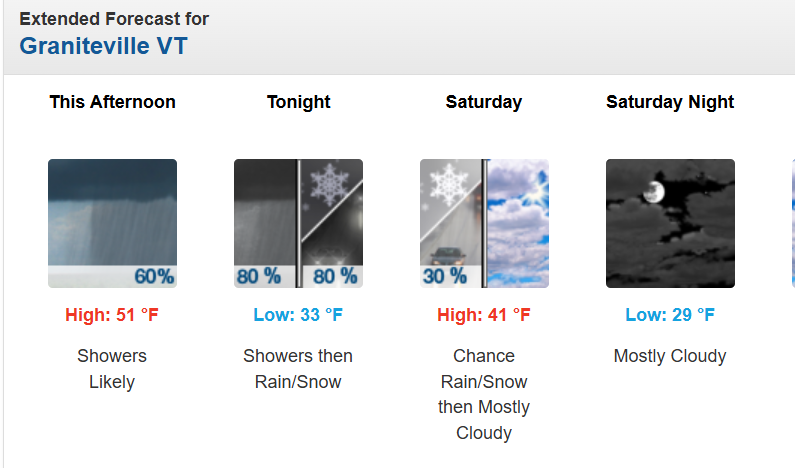Click the Saturday Night mostly cloudy moon icon

[670, 223]
